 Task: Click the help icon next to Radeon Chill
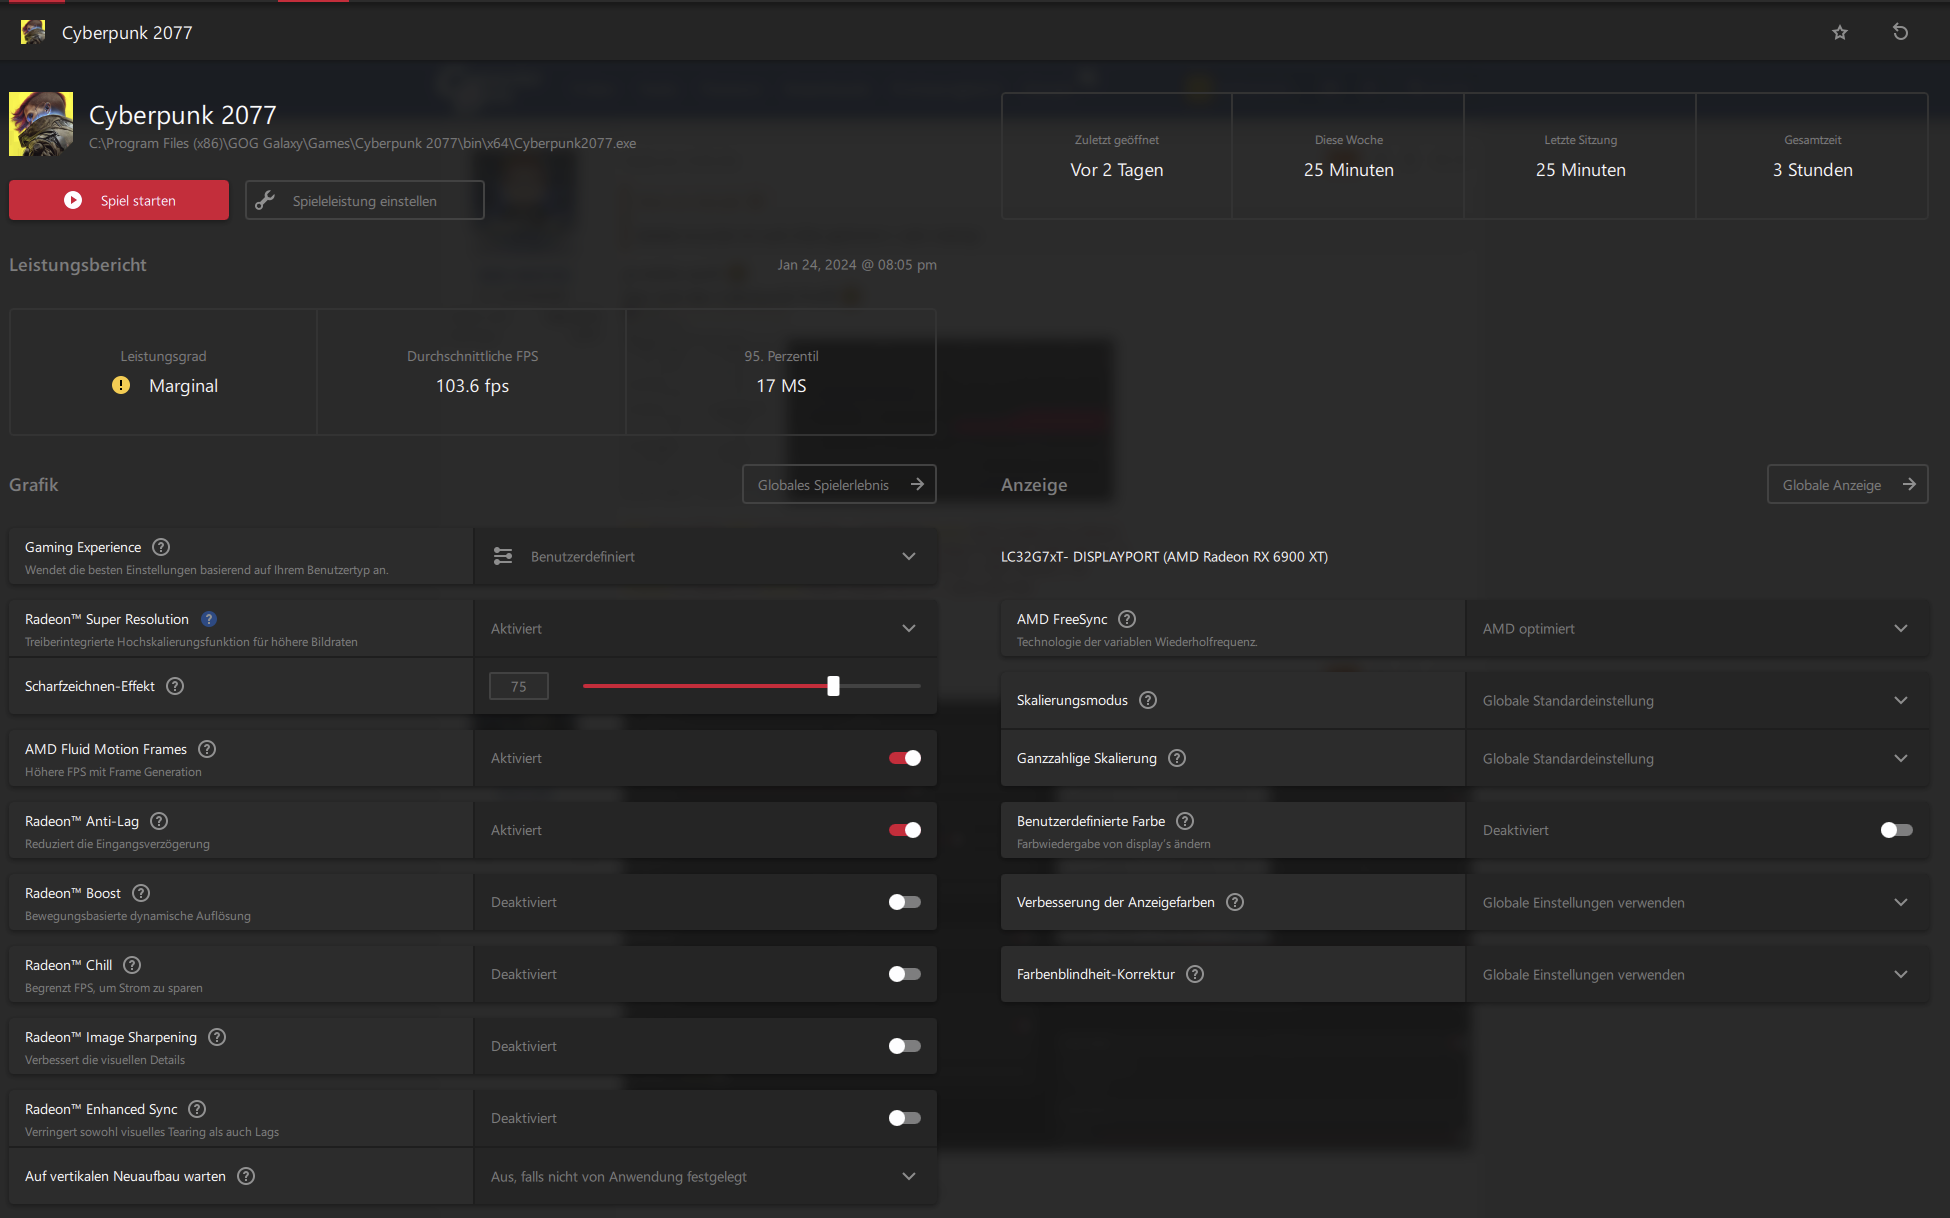tap(132, 965)
